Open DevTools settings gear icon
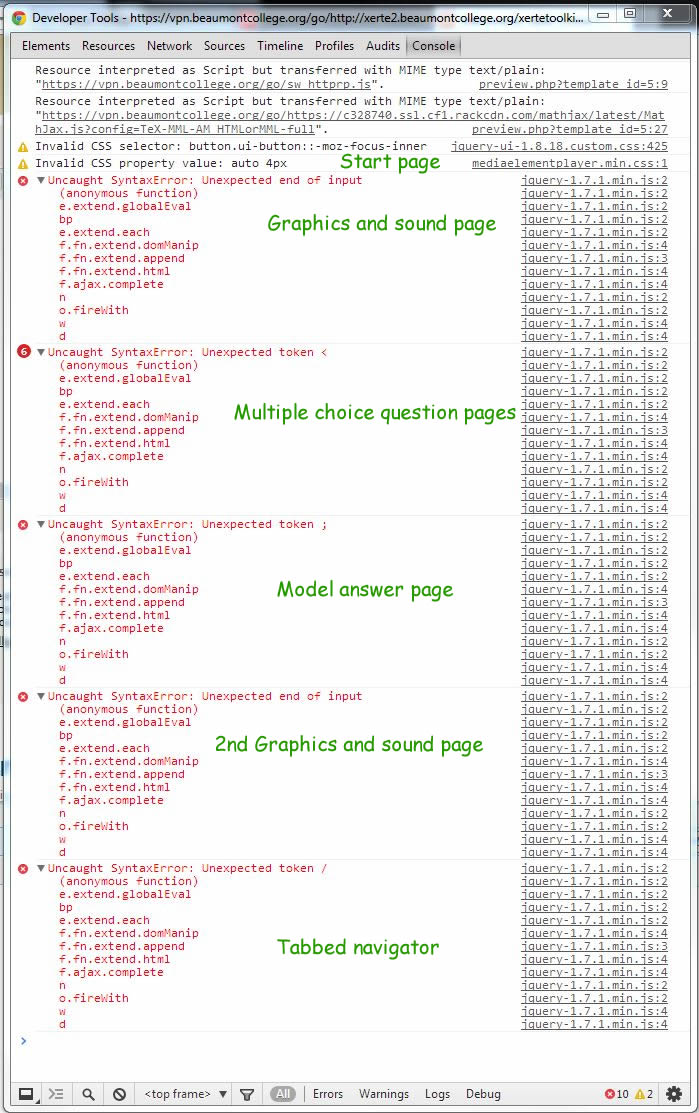The height and width of the screenshot is (1113, 699). point(674,1094)
